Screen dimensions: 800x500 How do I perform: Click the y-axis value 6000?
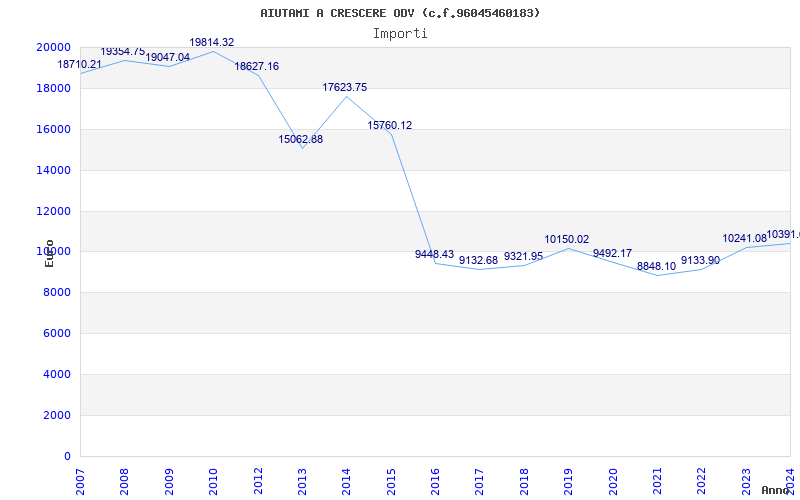(x=57, y=333)
